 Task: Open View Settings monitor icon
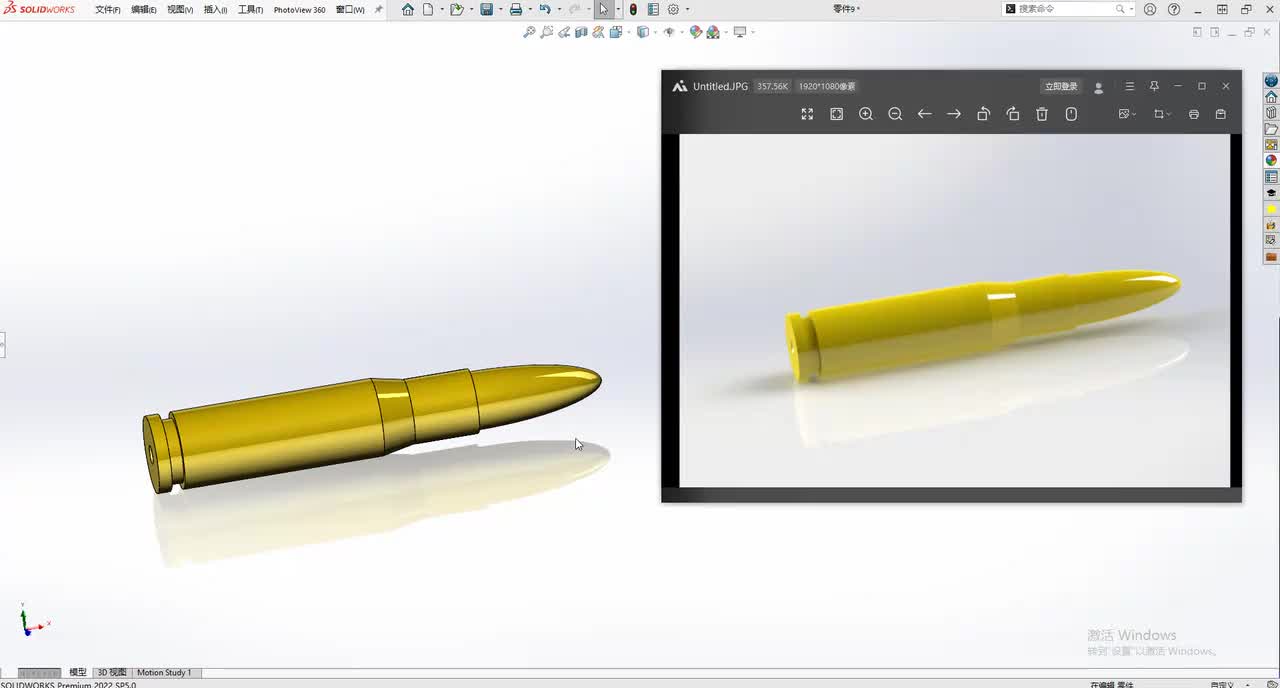[740, 32]
